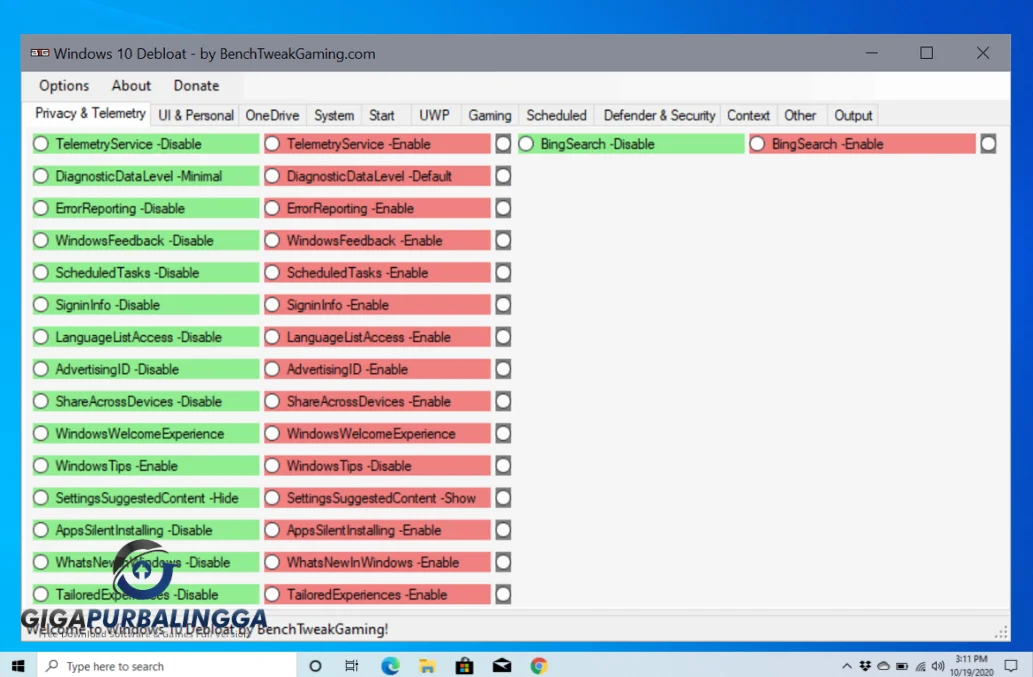Switch to the System tab

coord(334,115)
